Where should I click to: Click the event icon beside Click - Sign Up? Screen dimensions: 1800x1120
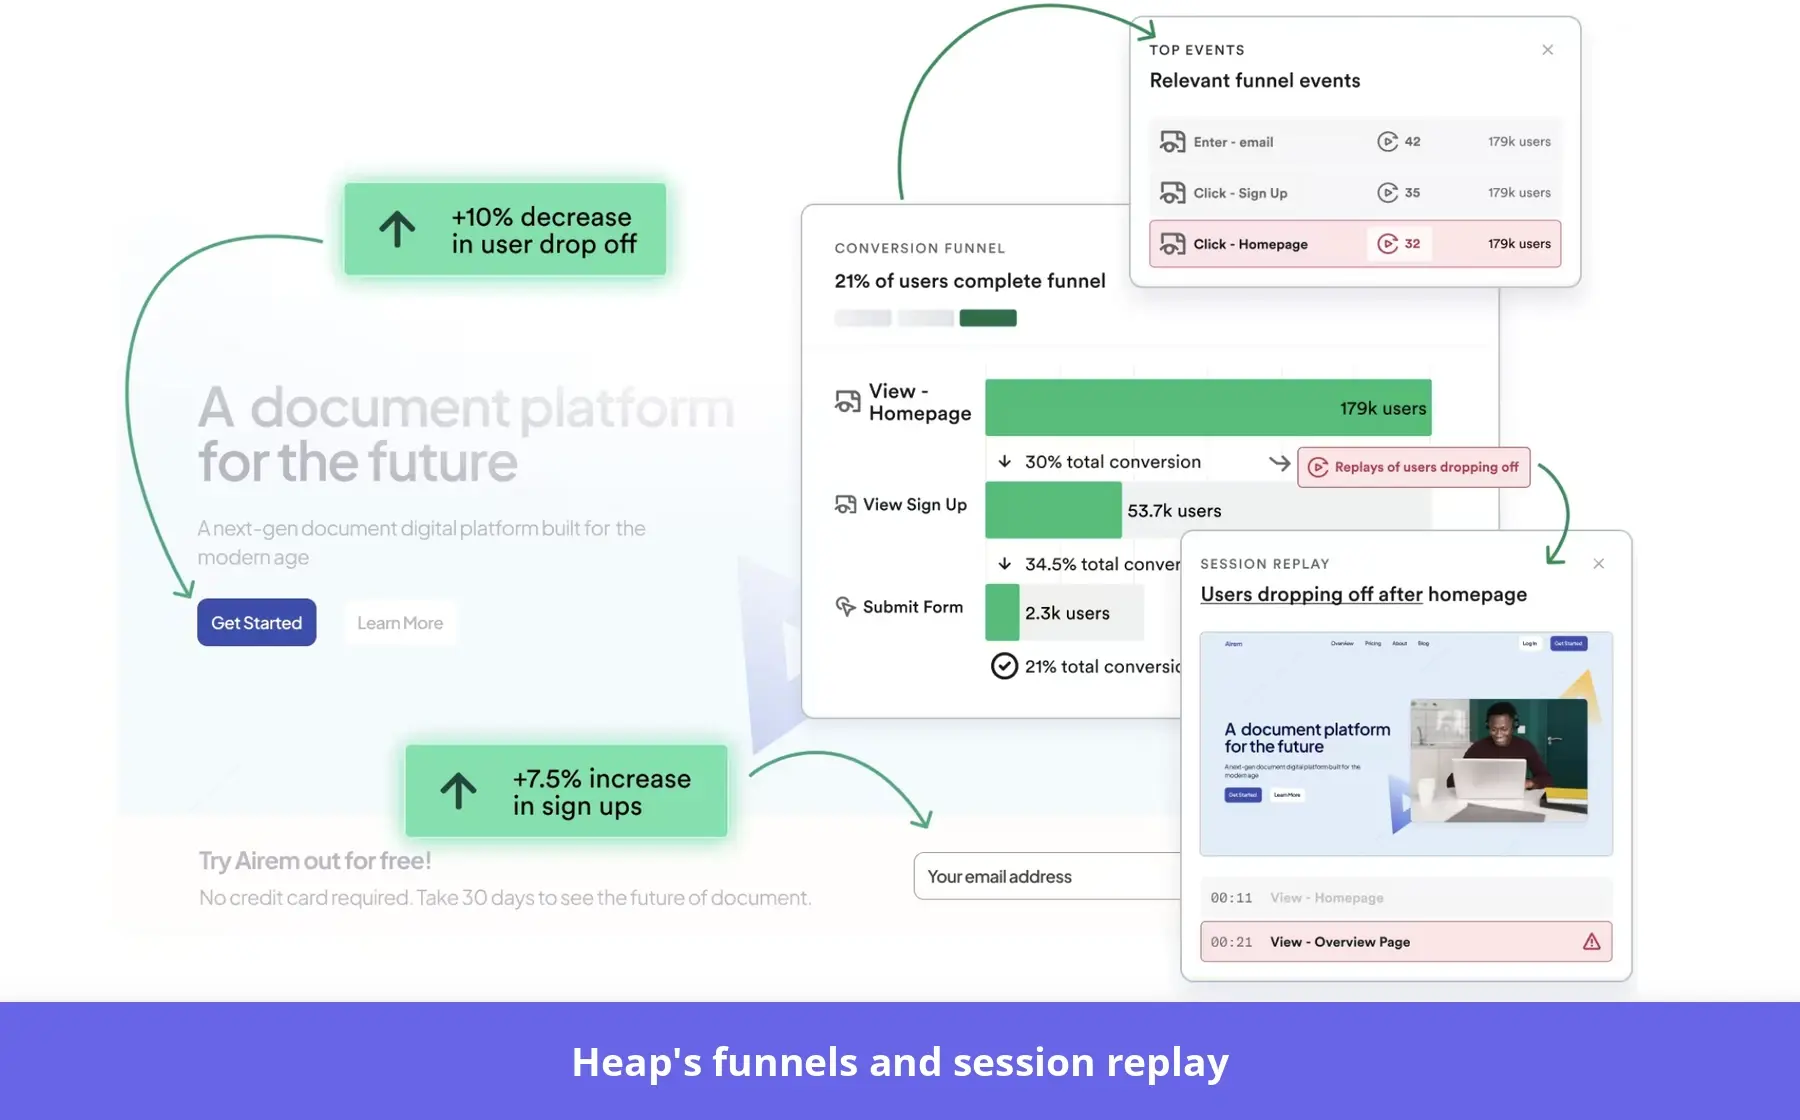[x=1172, y=192]
